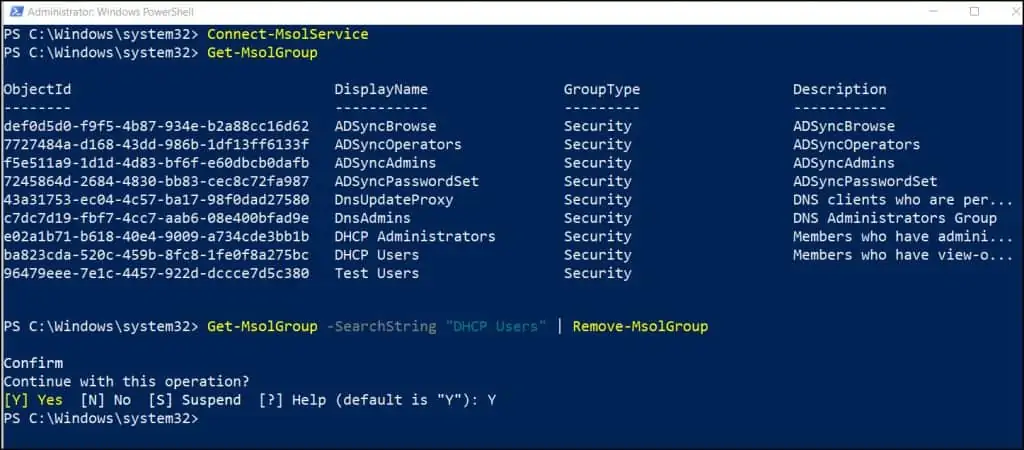Image resolution: width=1024 pixels, height=450 pixels.
Task: Click DnsUpdateProxy display name
Action: coord(394,199)
